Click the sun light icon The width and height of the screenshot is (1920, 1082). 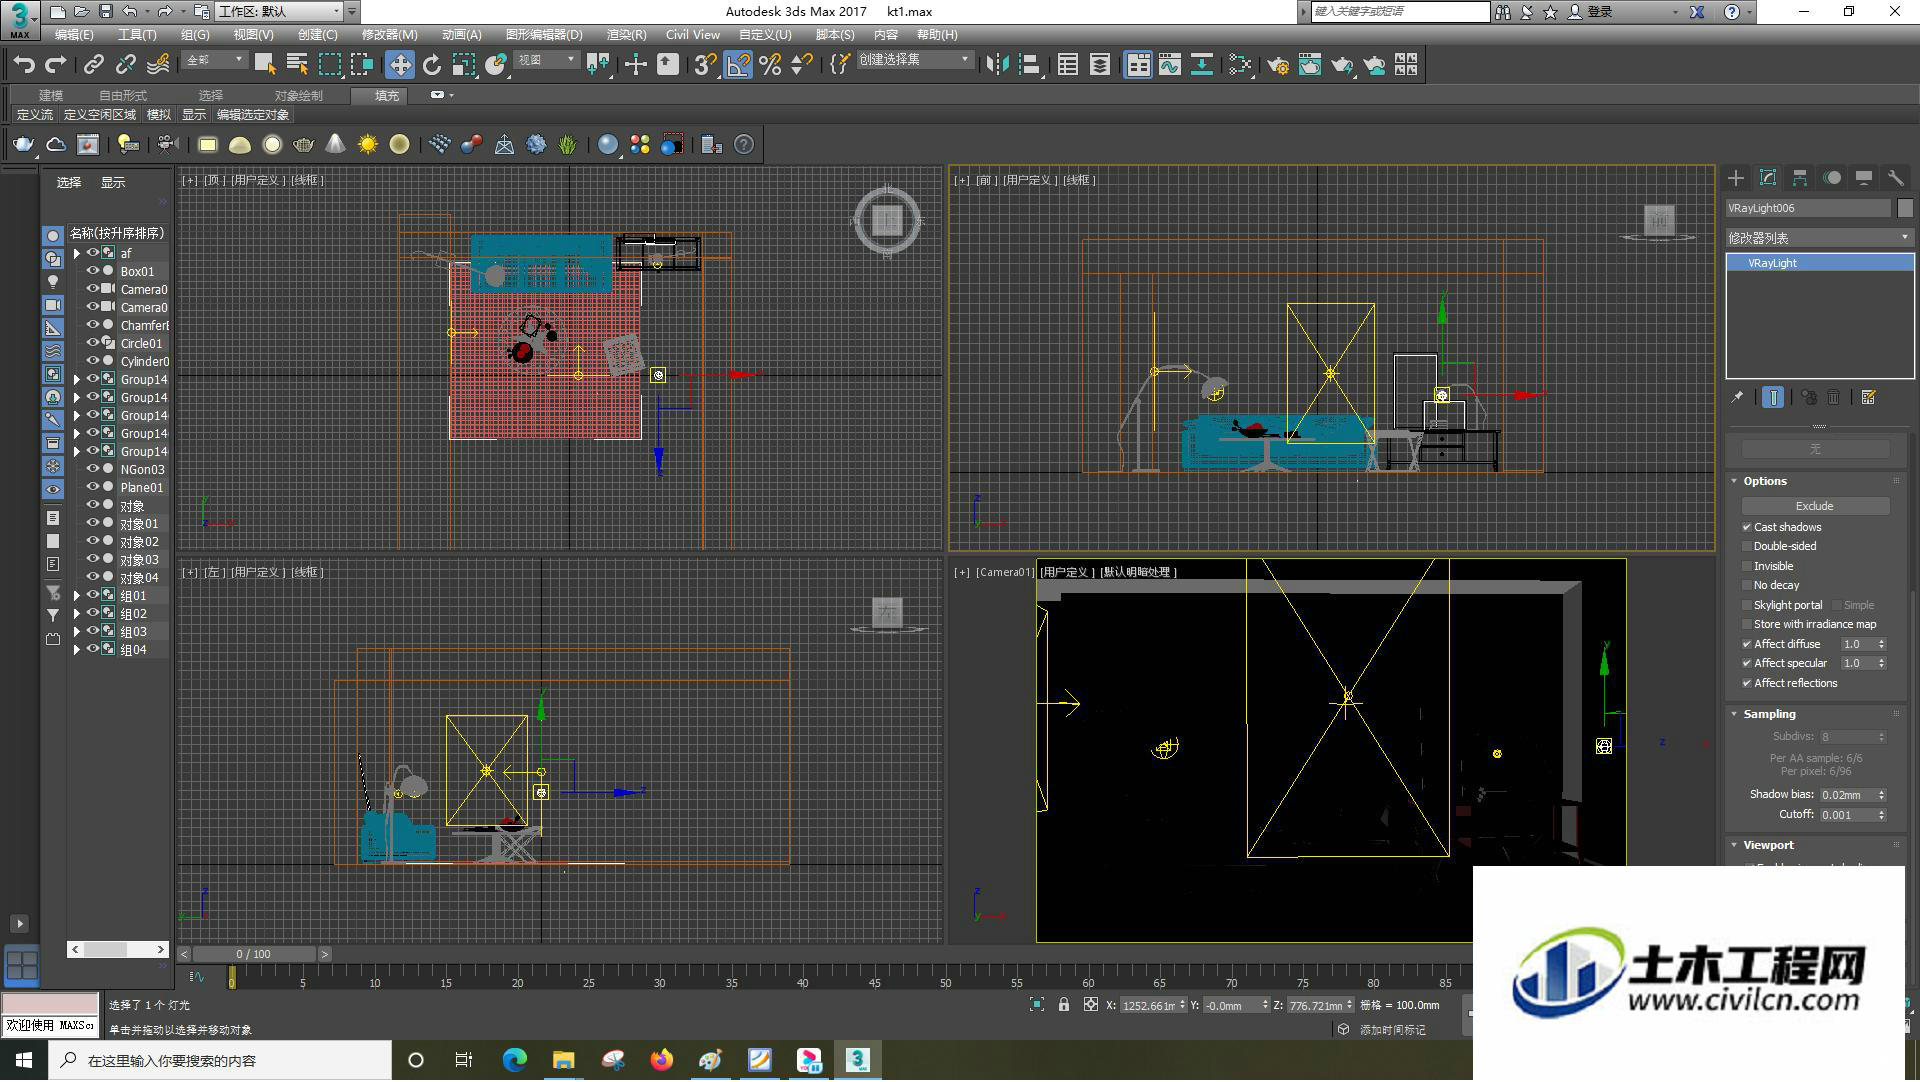point(368,145)
